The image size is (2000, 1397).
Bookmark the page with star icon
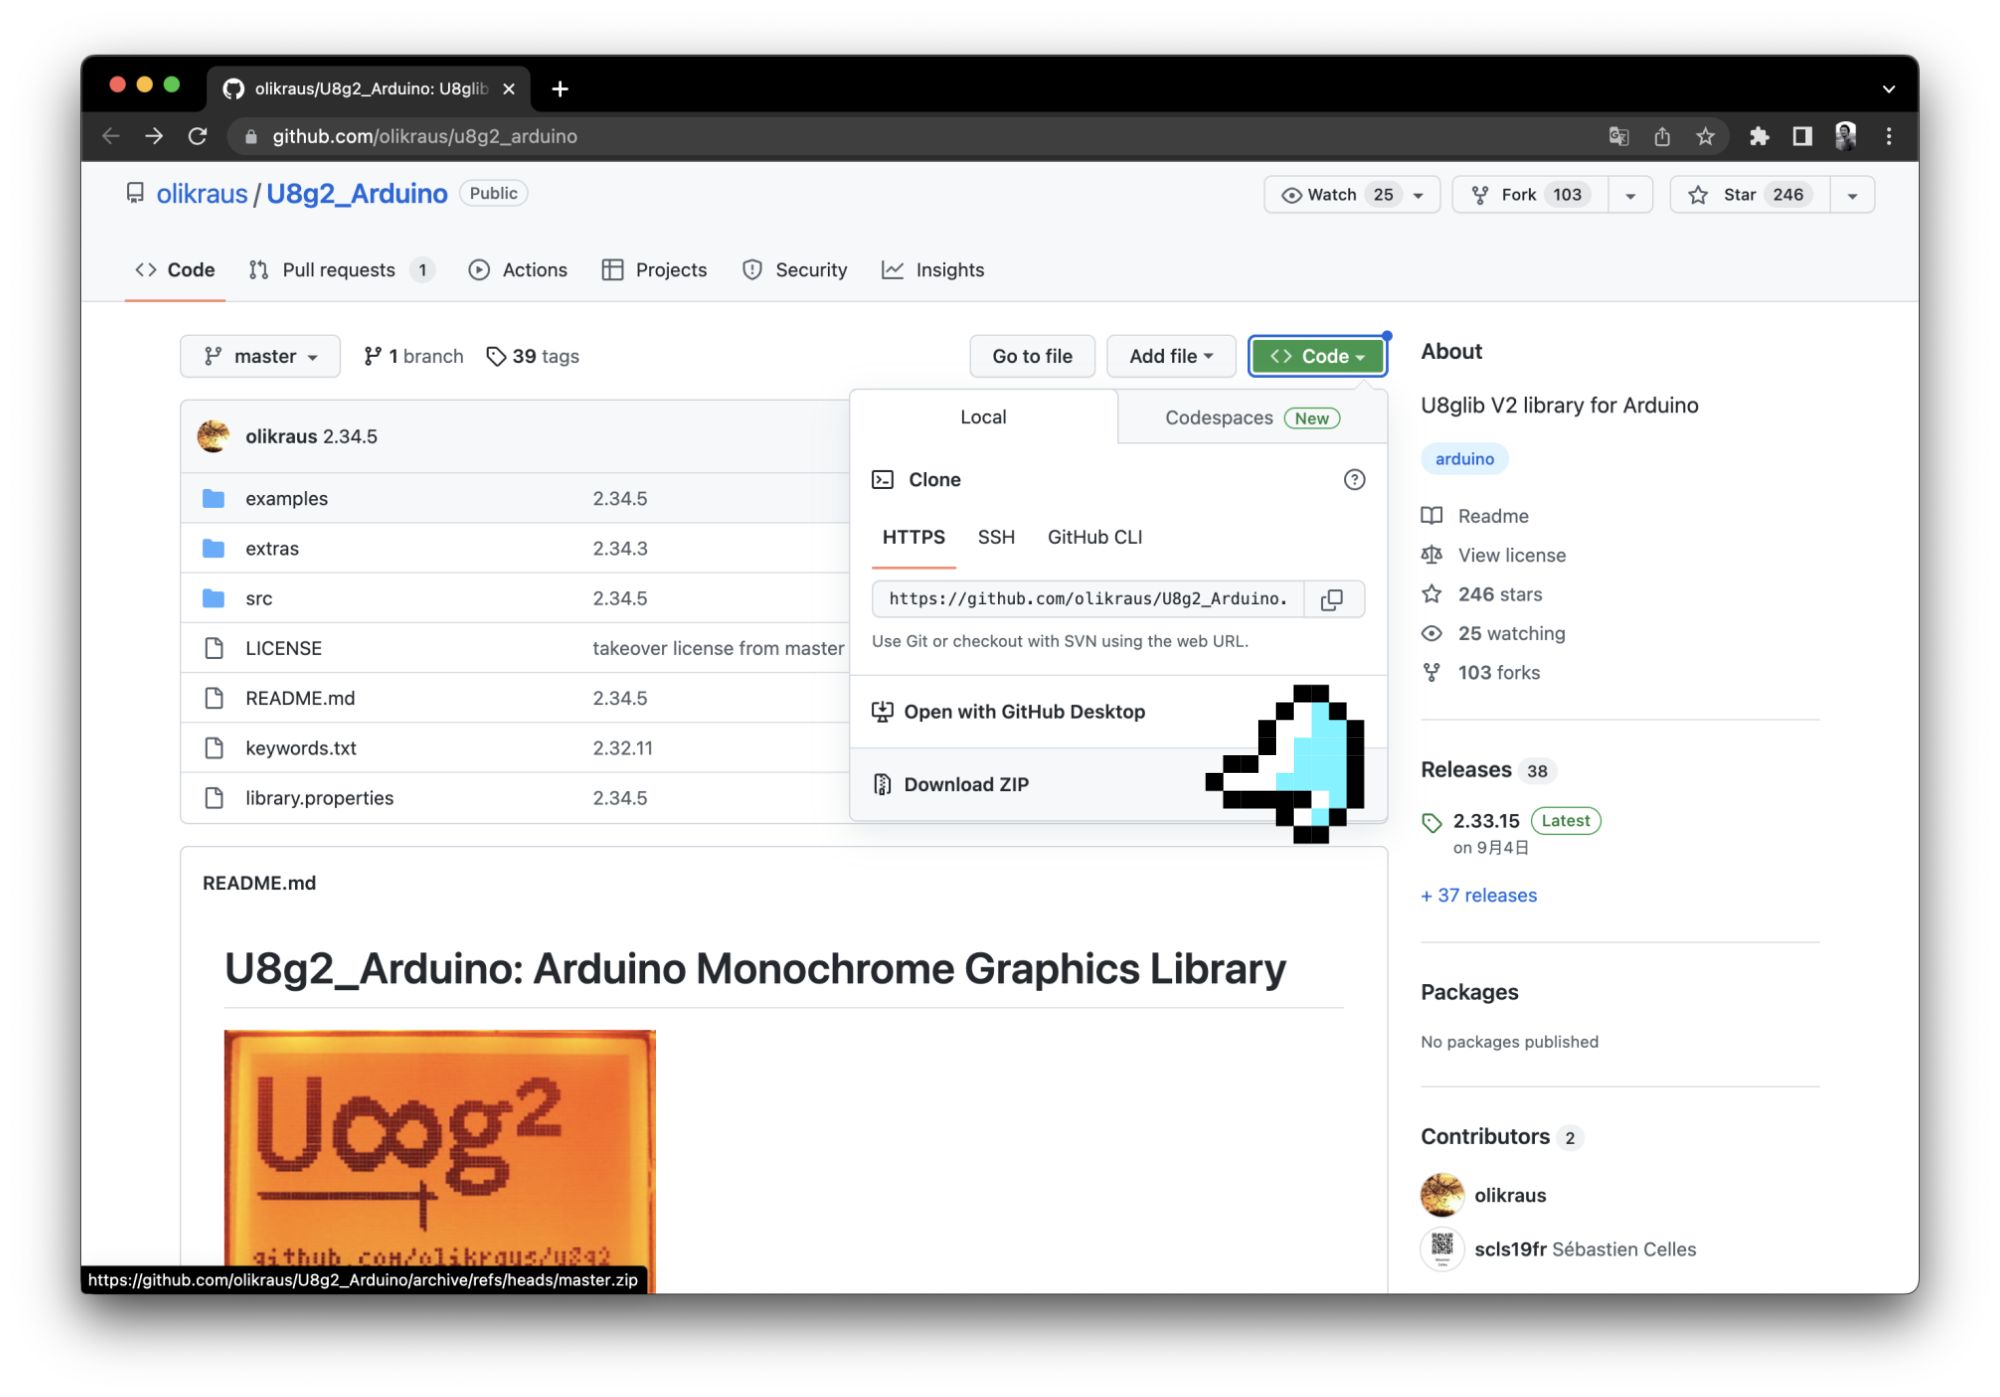1706,137
